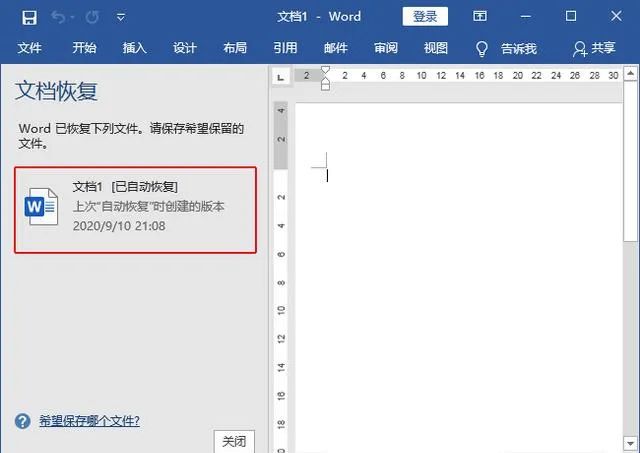
Task: Switch to the 引用 ribbon tab
Action: (x=285, y=48)
